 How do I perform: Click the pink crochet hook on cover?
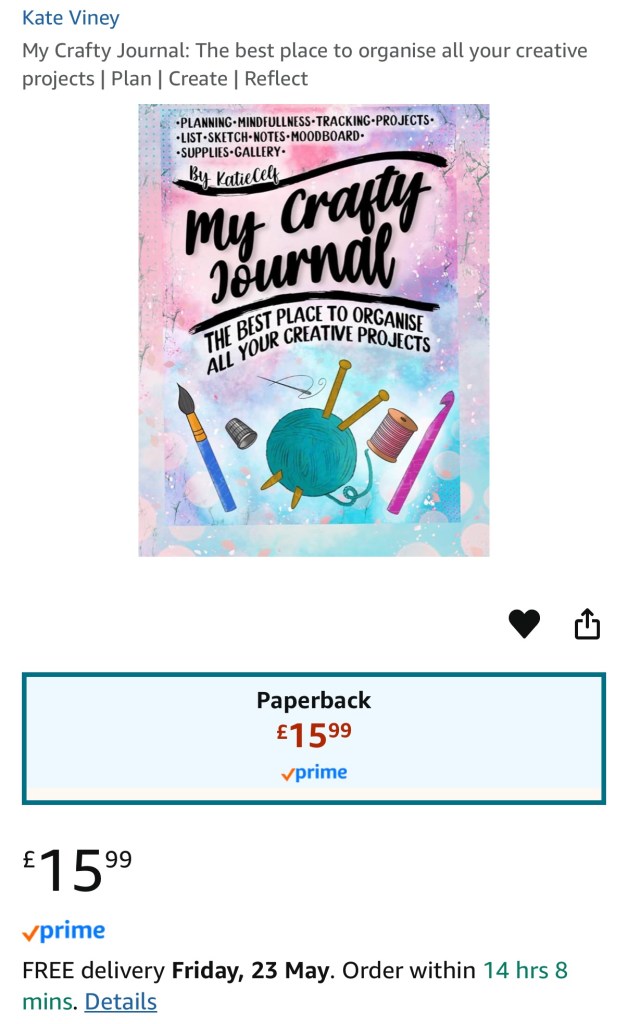pyautogui.click(x=421, y=452)
